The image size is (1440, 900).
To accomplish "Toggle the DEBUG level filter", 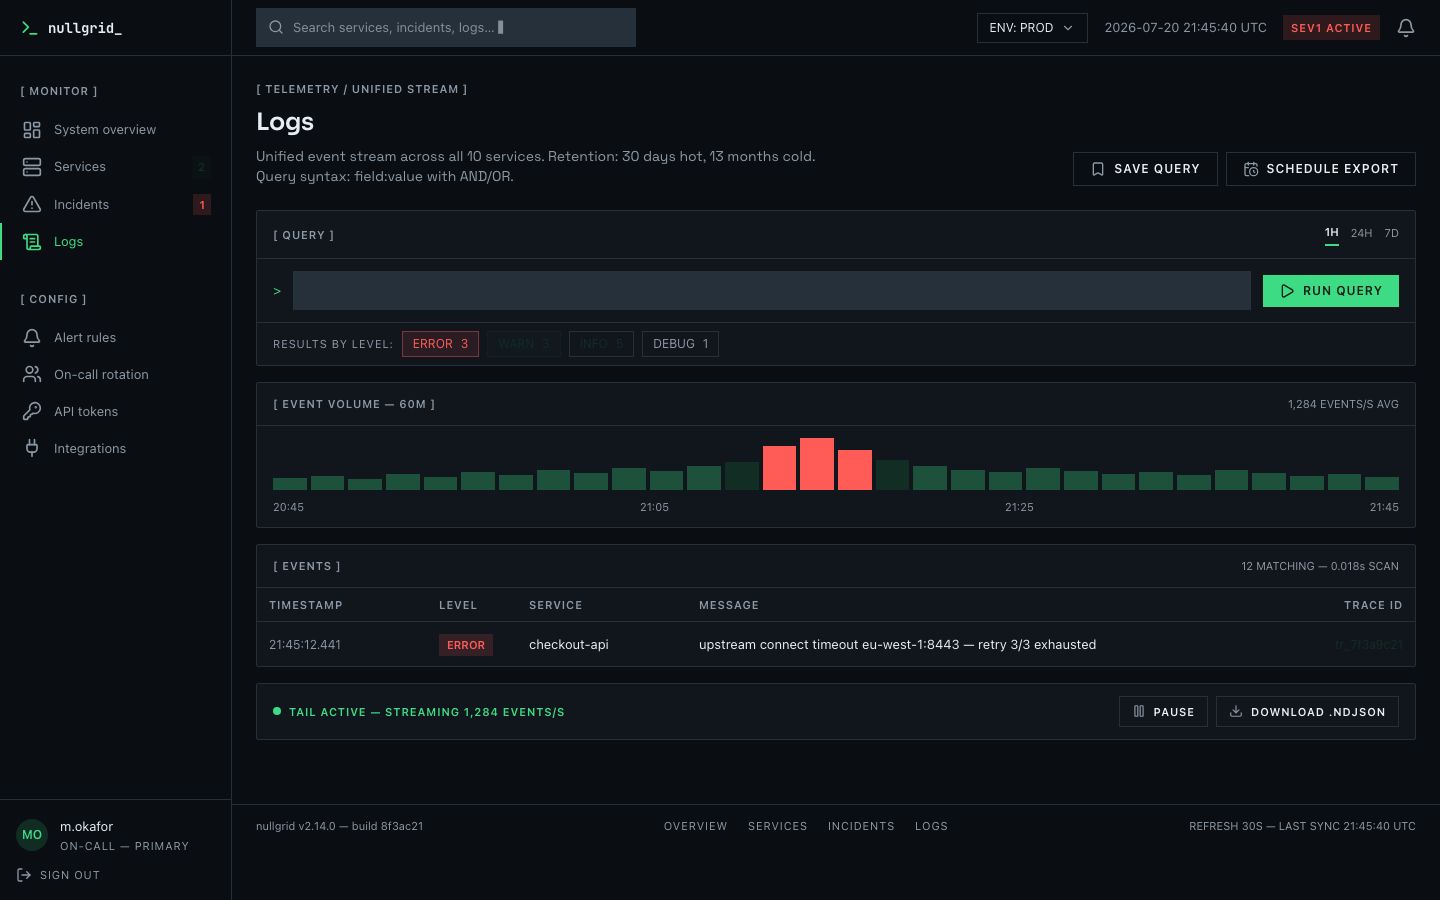I will [680, 344].
